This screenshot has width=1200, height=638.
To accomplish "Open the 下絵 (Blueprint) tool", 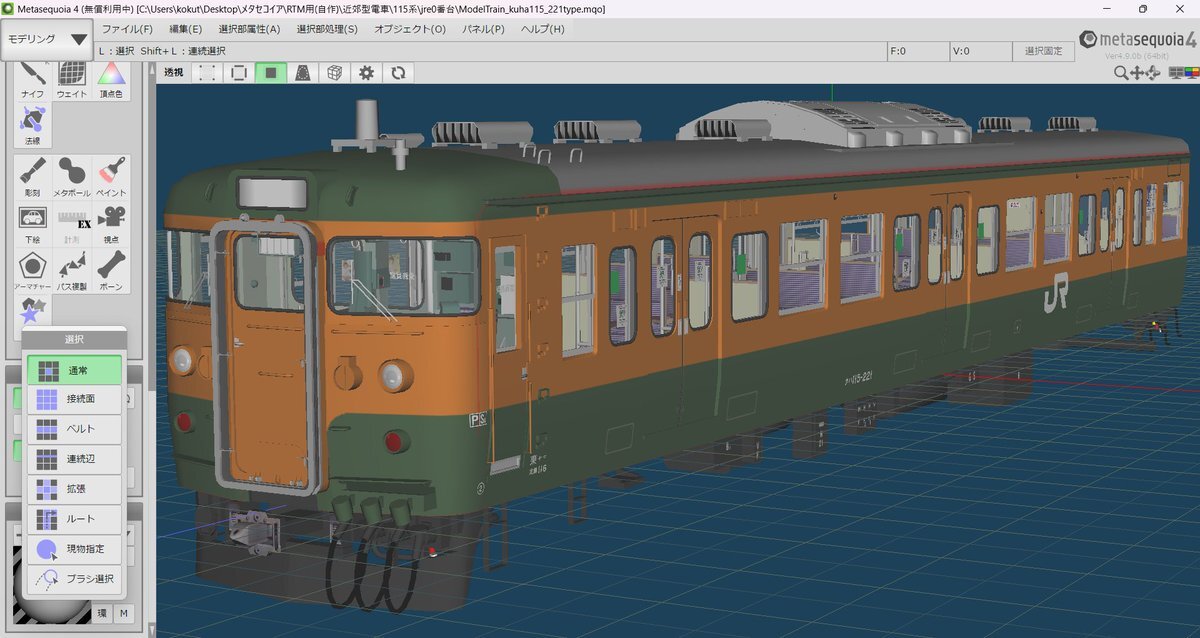I will [32, 224].
